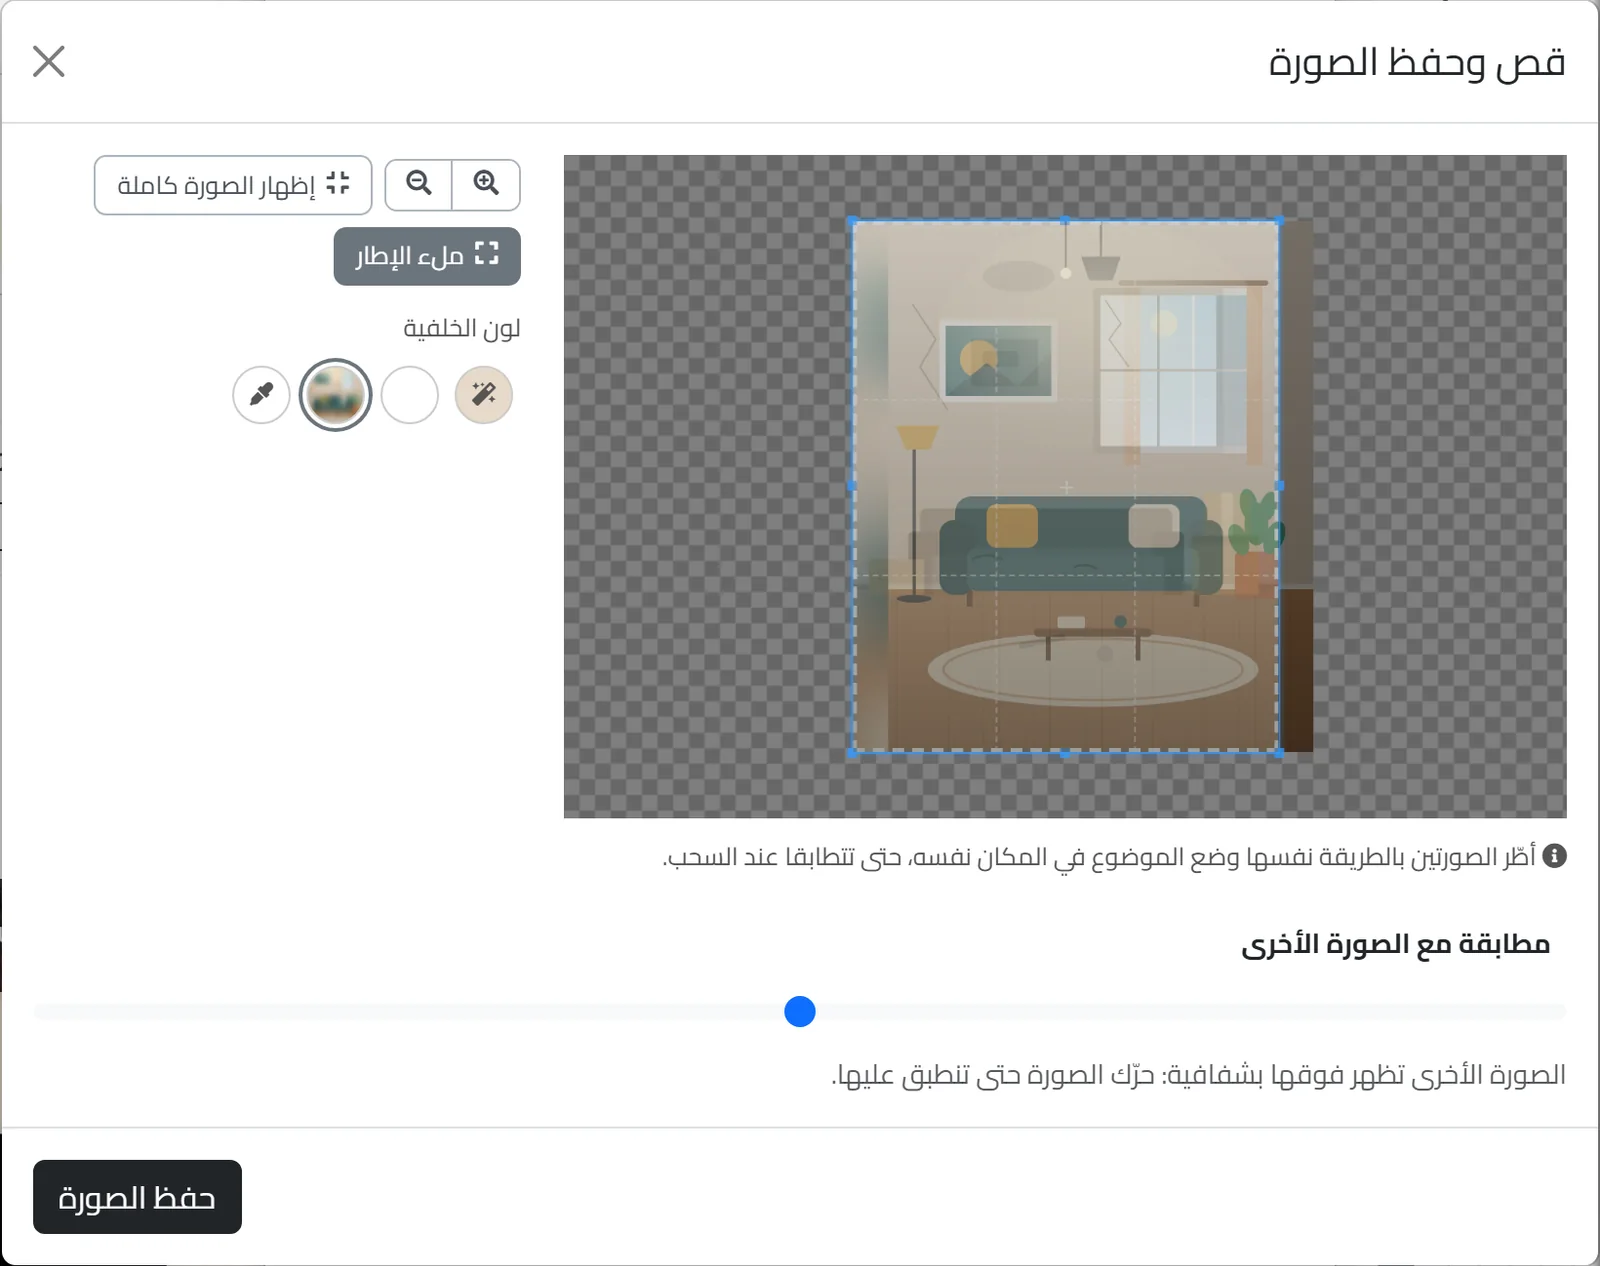Click the إظهار الصورة كاملة button
This screenshot has height=1266, width=1600.
point(233,184)
